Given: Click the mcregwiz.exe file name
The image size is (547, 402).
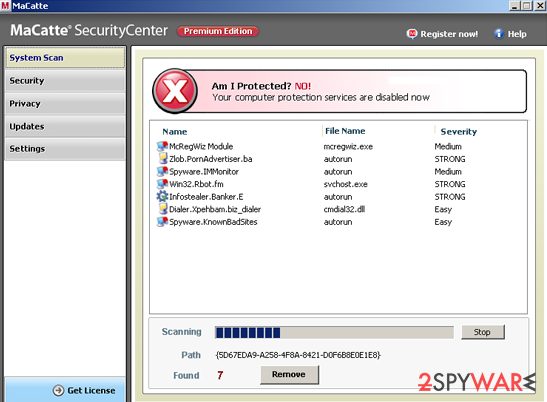Looking at the screenshot, I should [348, 147].
